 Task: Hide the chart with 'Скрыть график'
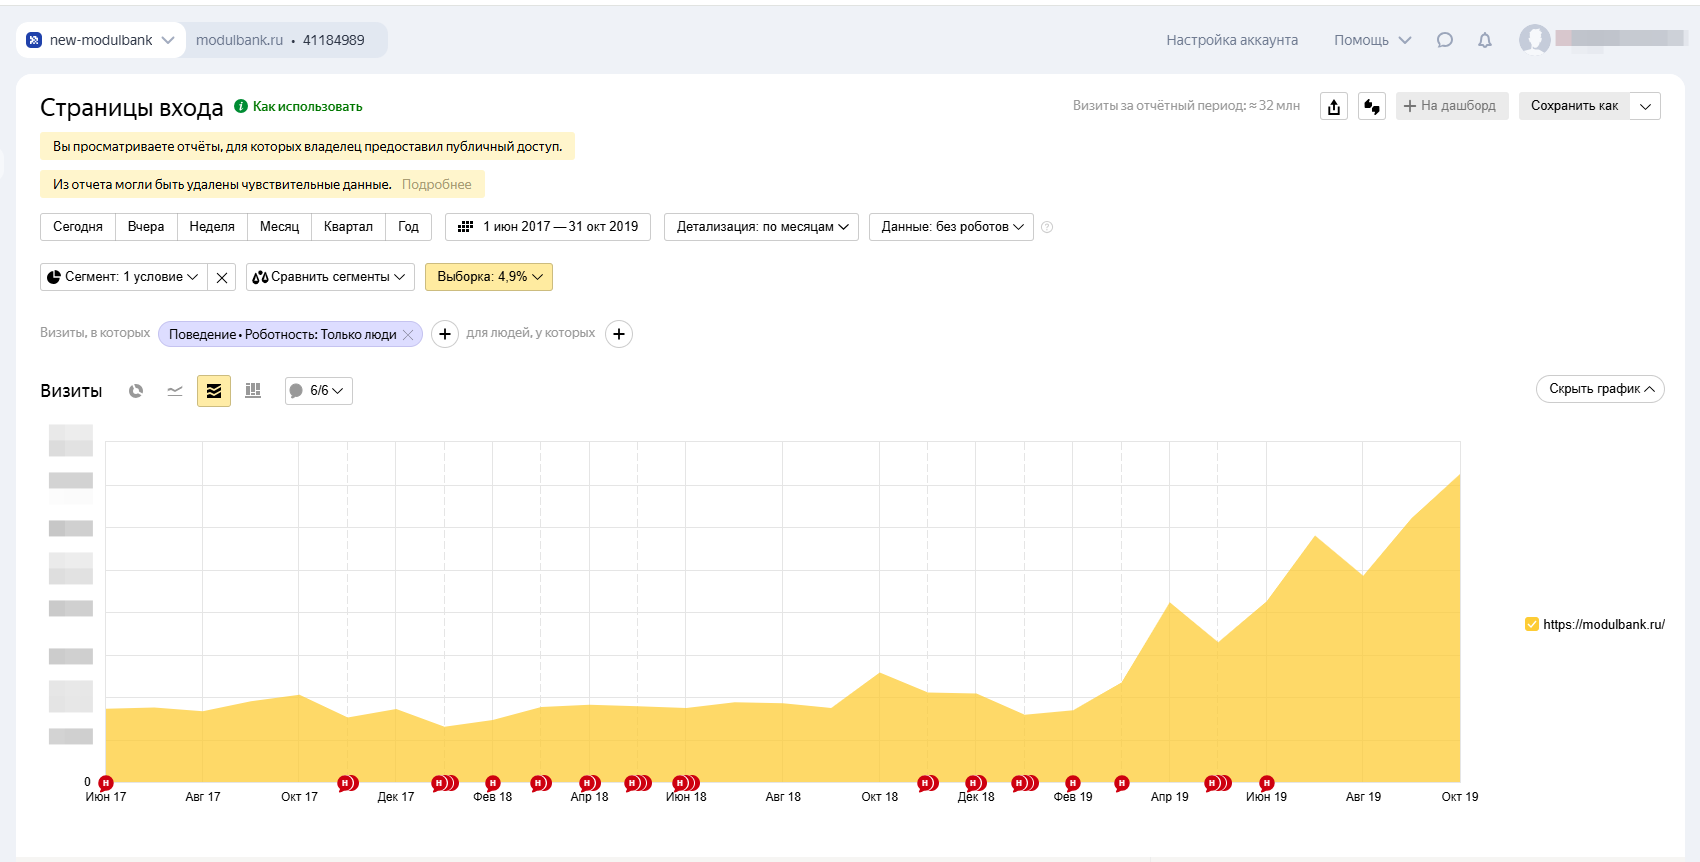[1600, 389]
